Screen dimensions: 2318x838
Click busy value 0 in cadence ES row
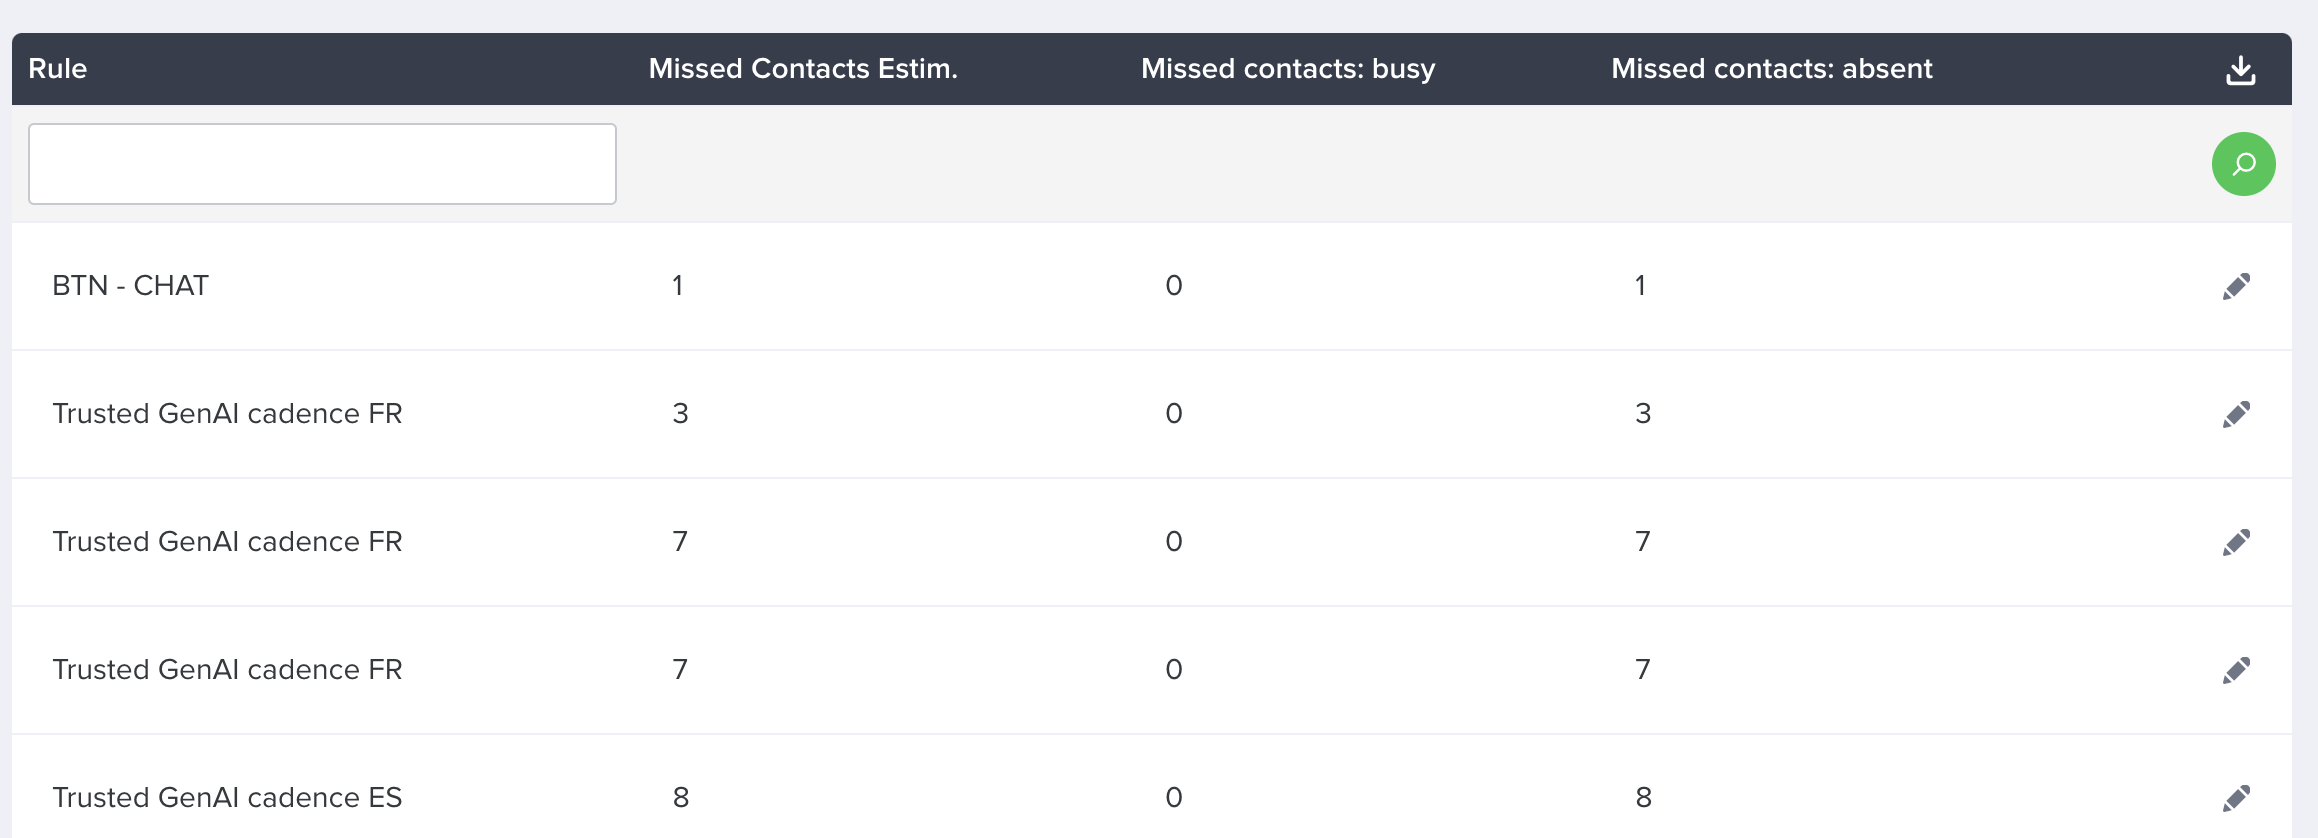[1174, 798]
